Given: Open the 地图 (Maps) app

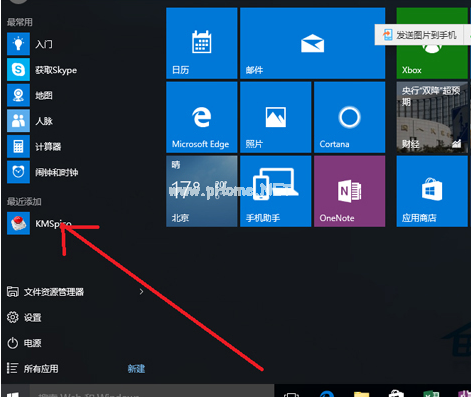Looking at the screenshot, I should click(x=30, y=95).
